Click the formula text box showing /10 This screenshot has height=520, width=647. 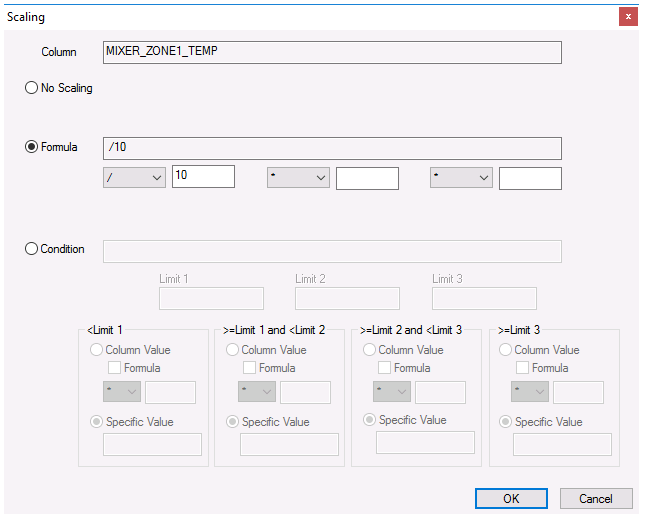click(x=332, y=149)
